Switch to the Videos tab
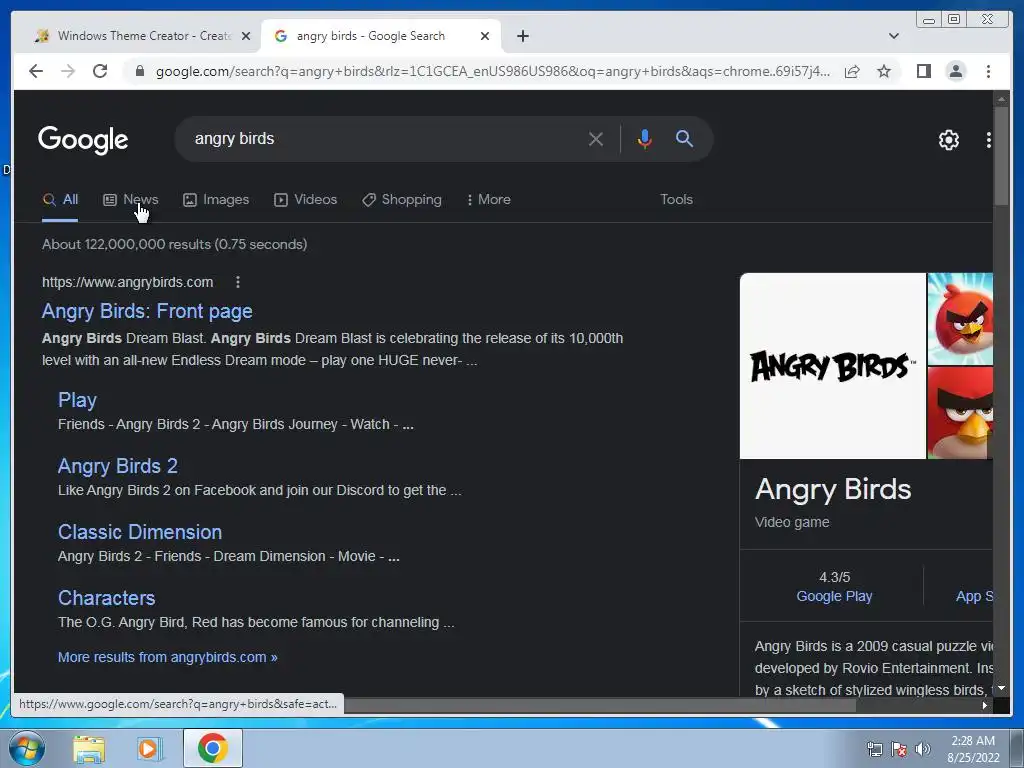 (306, 200)
